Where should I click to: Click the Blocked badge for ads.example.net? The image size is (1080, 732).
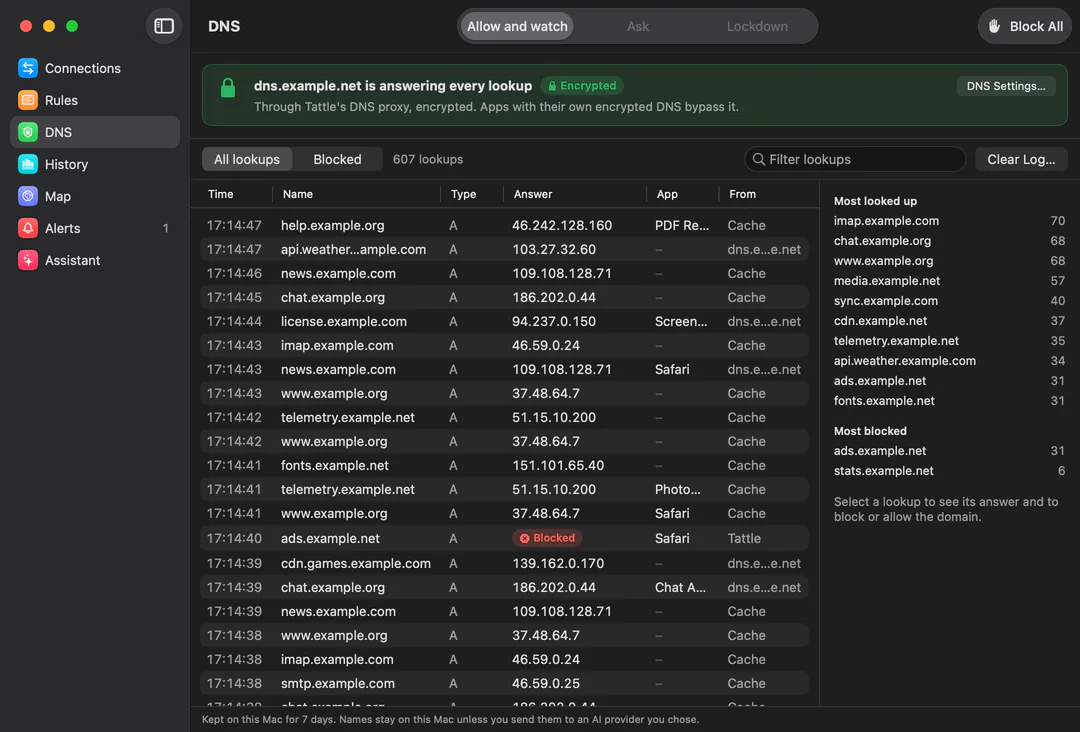[548, 538]
